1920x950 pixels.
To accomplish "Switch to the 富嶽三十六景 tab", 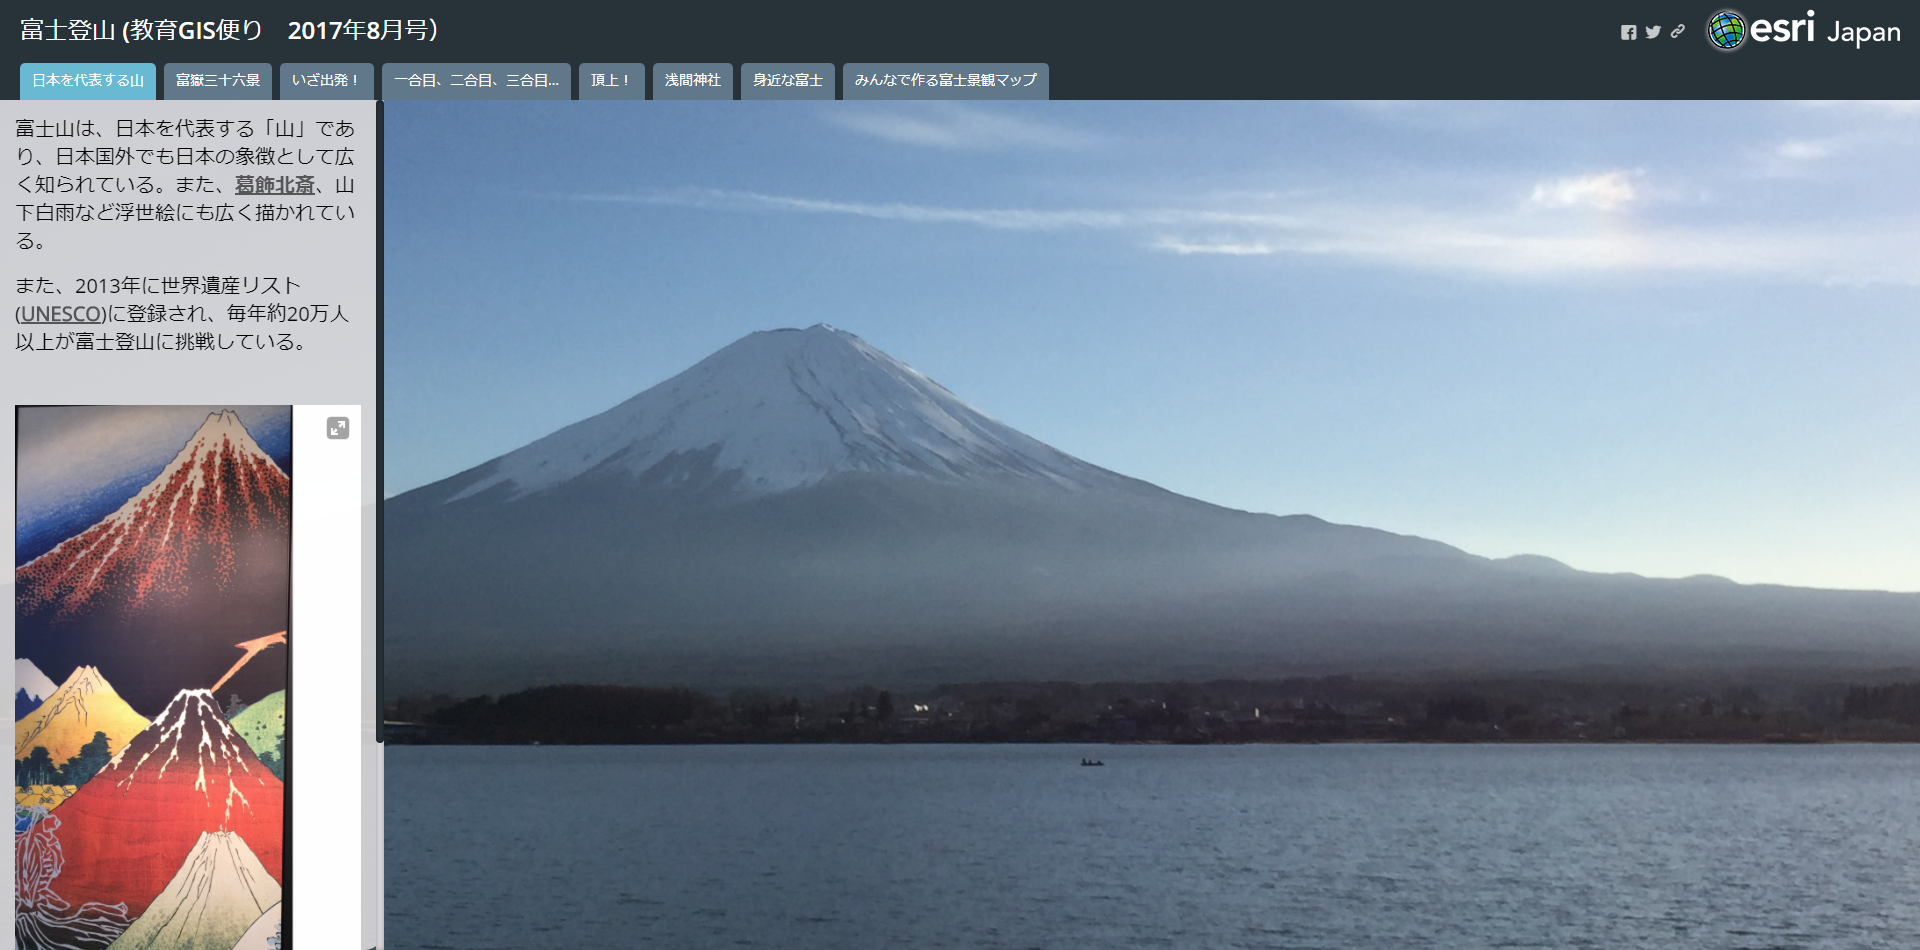I will click(x=218, y=81).
